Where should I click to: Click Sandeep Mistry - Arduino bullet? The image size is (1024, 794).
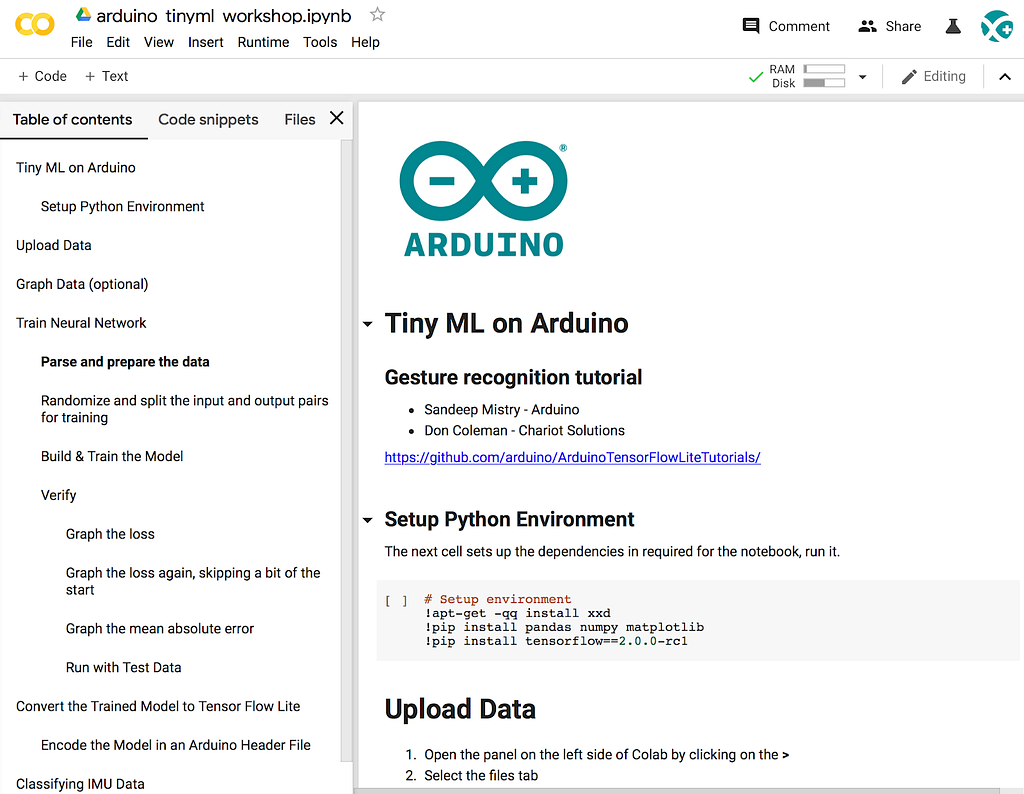pos(502,409)
